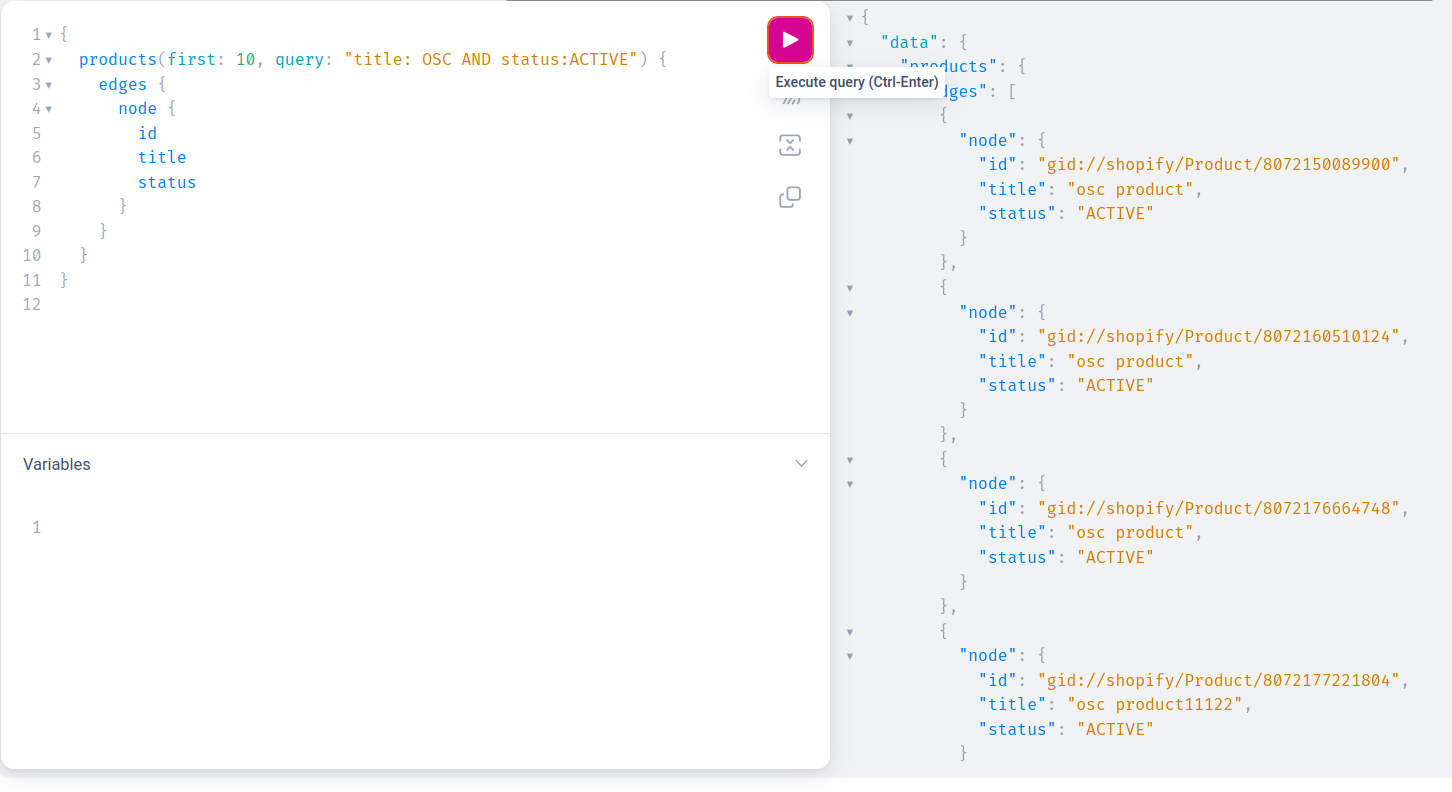
Task: Click the query string "title: OSC AND status:ACTIVE"
Action: [490, 60]
